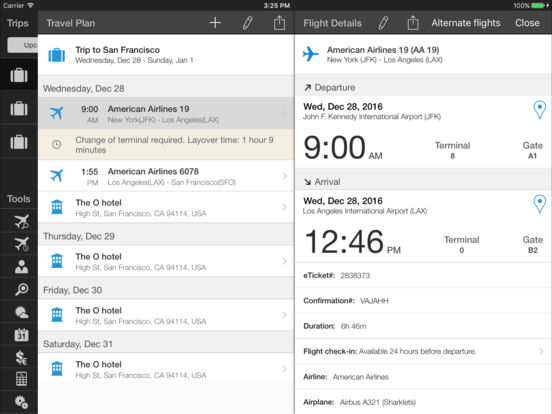Image resolution: width=552 pixels, height=414 pixels.
Task: Open the contacts person tool
Action: (x=21, y=266)
